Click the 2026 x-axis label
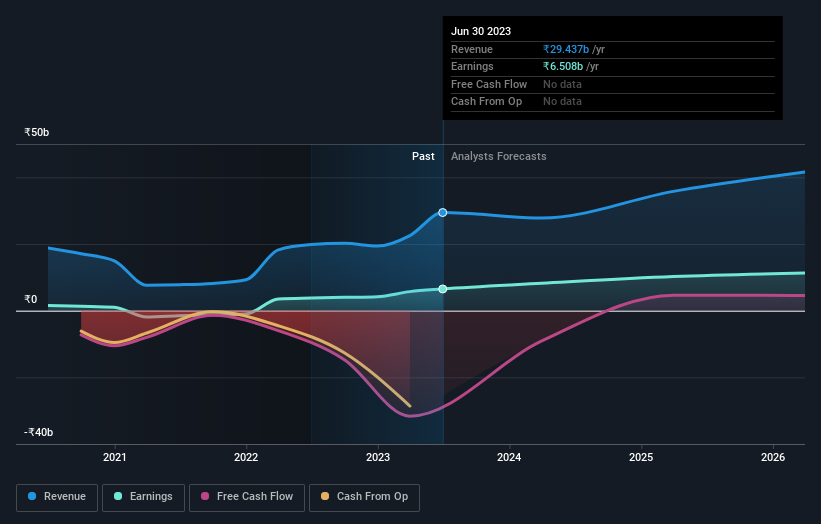 click(773, 458)
